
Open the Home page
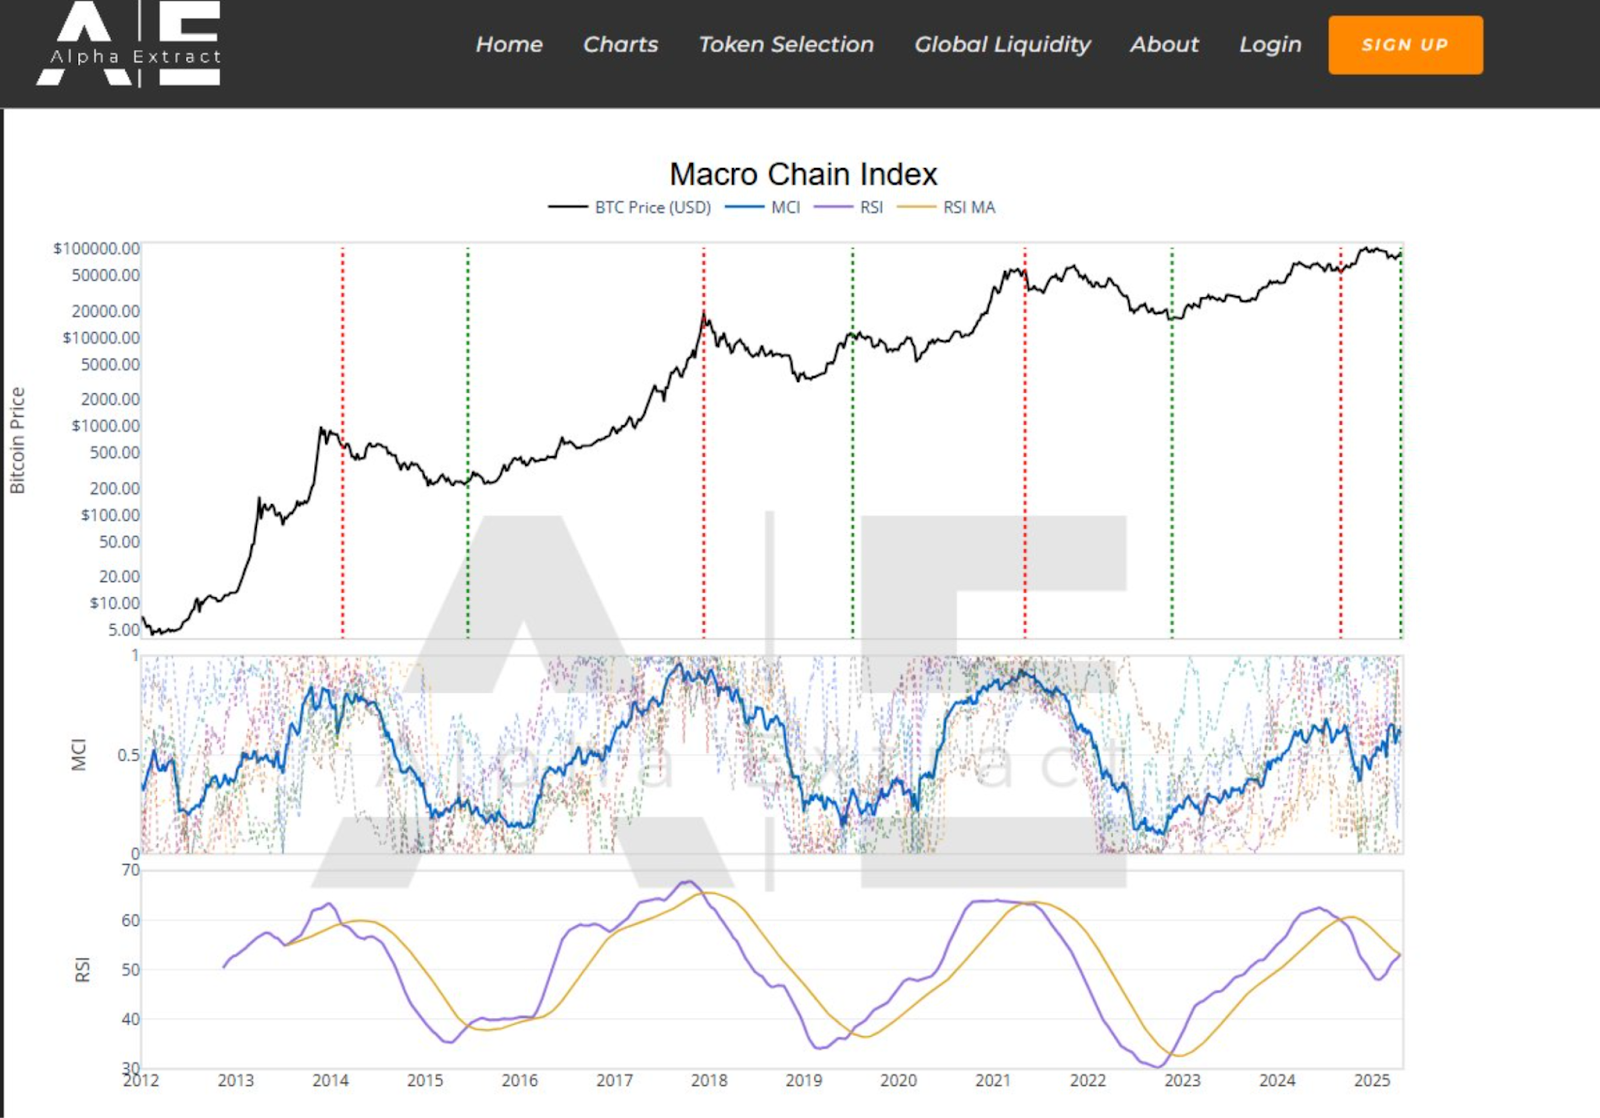[509, 45]
